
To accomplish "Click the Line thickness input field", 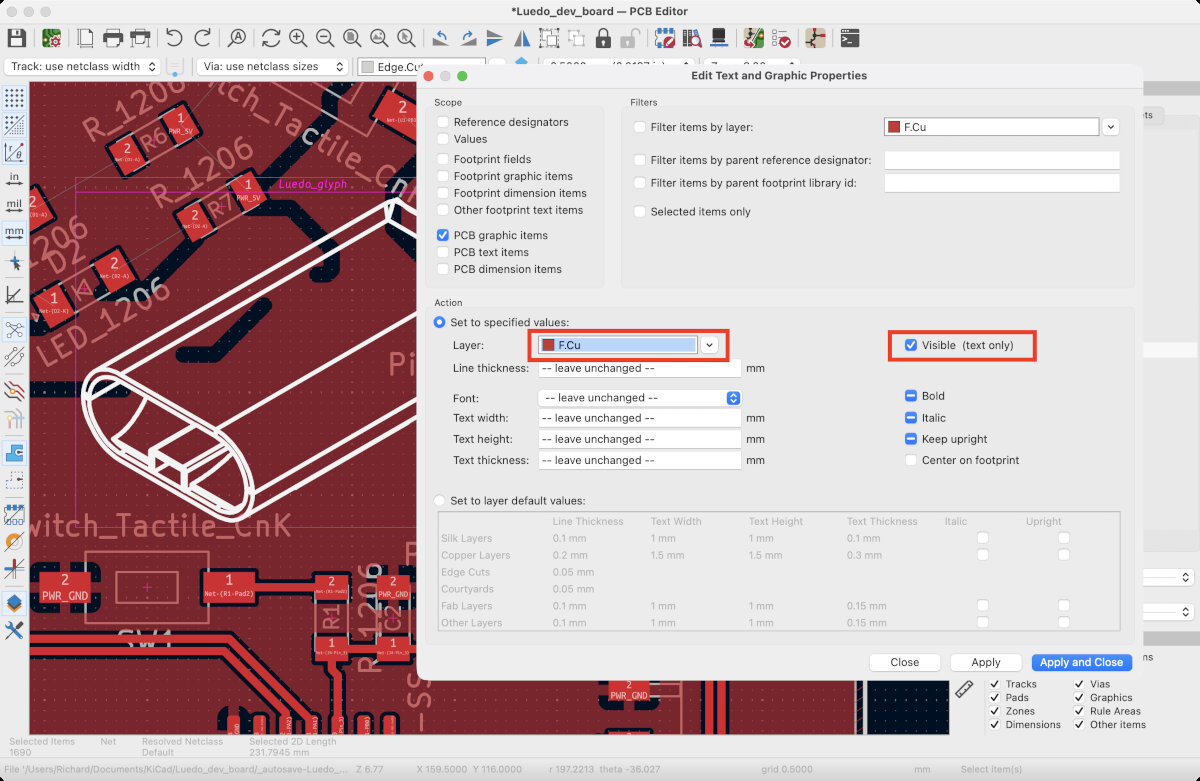I will [638, 368].
